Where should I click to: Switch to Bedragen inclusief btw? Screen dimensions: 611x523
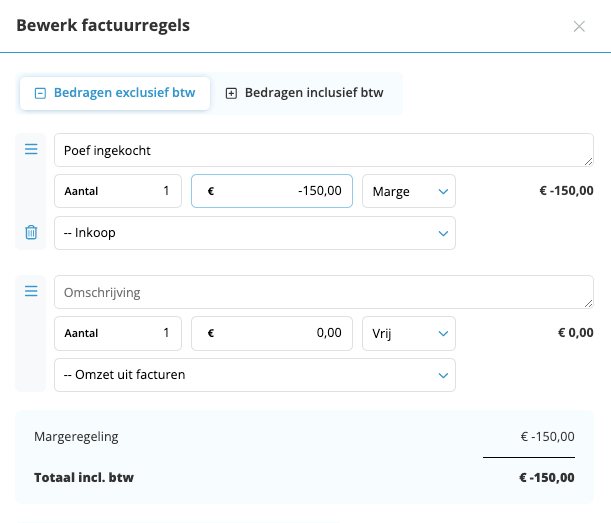pos(304,93)
